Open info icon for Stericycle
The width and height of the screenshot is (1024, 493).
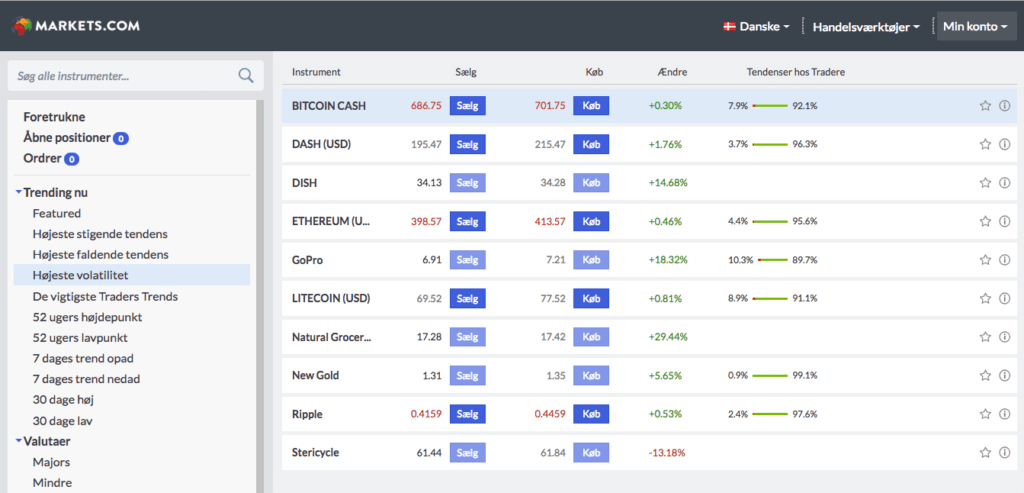tap(1004, 453)
